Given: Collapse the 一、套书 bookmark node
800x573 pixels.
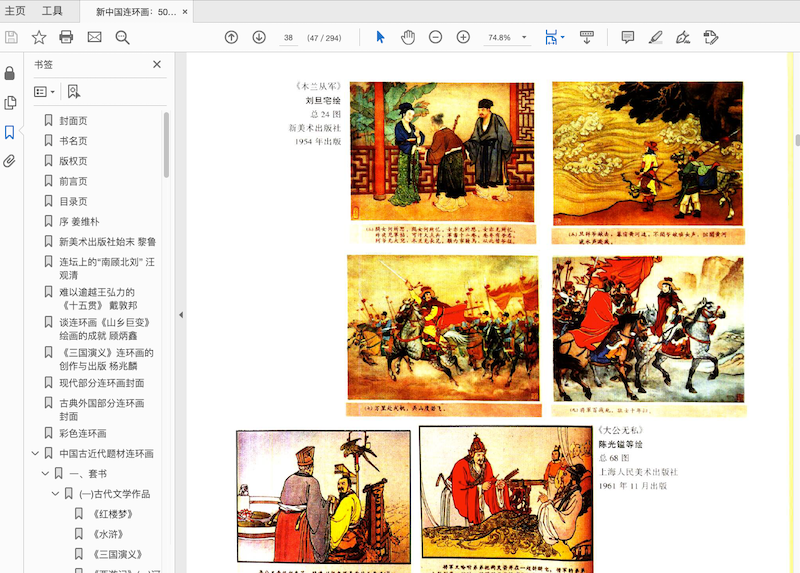Looking at the screenshot, I should (45, 474).
